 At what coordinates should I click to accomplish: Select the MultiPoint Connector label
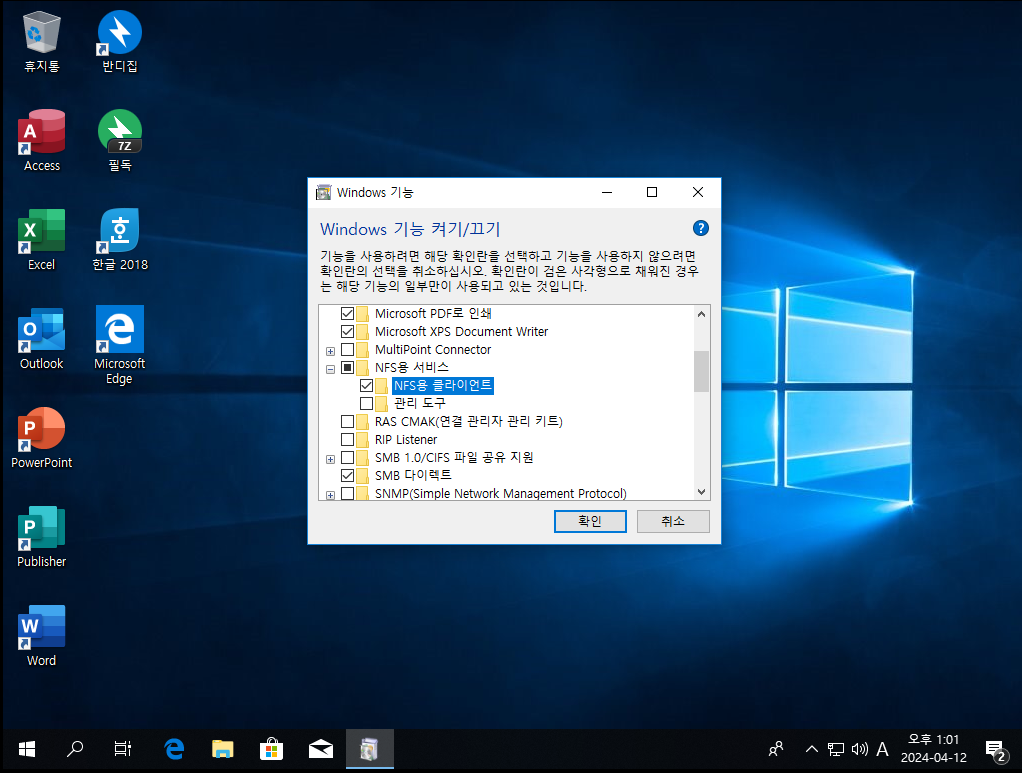coord(433,350)
